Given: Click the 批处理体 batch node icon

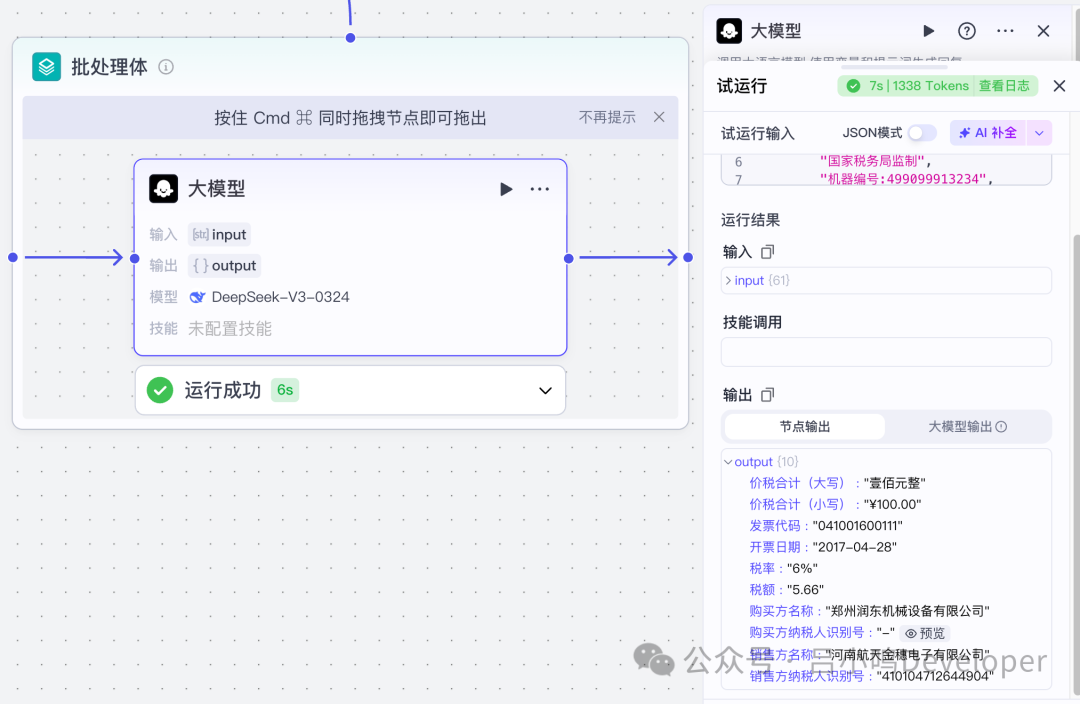Looking at the screenshot, I should [x=47, y=67].
